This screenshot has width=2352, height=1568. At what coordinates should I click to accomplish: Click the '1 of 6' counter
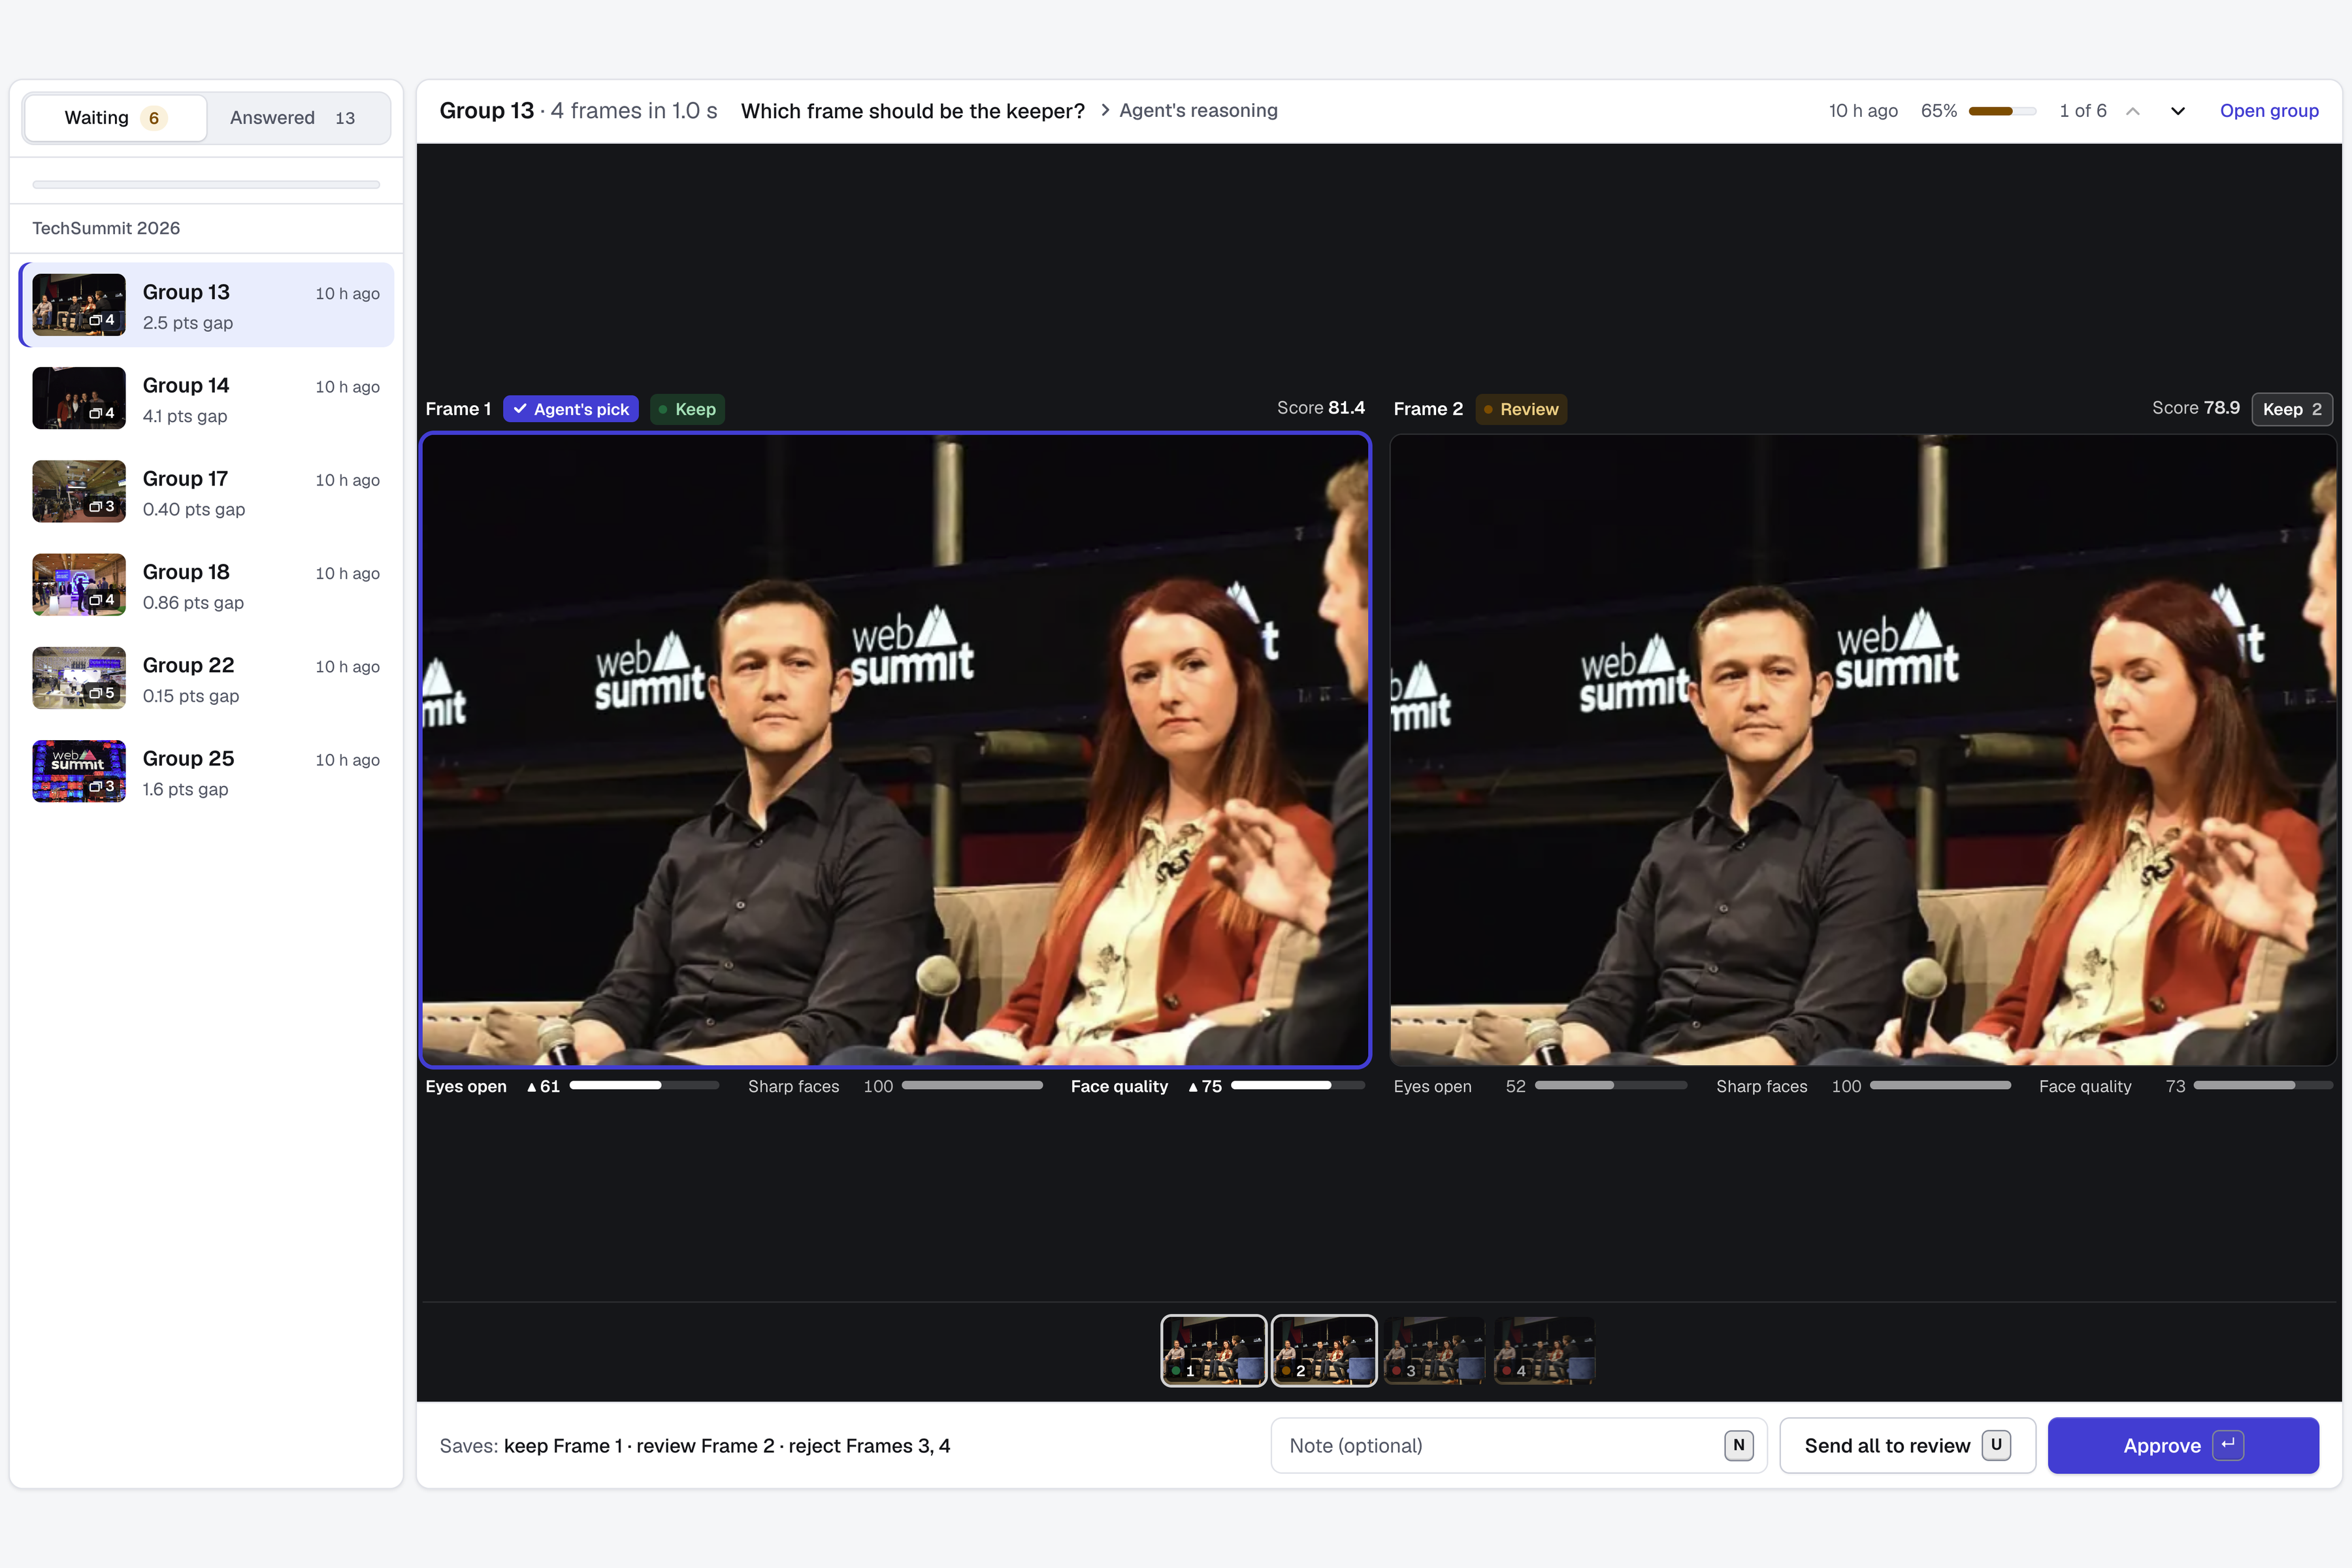pos(2083,111)
